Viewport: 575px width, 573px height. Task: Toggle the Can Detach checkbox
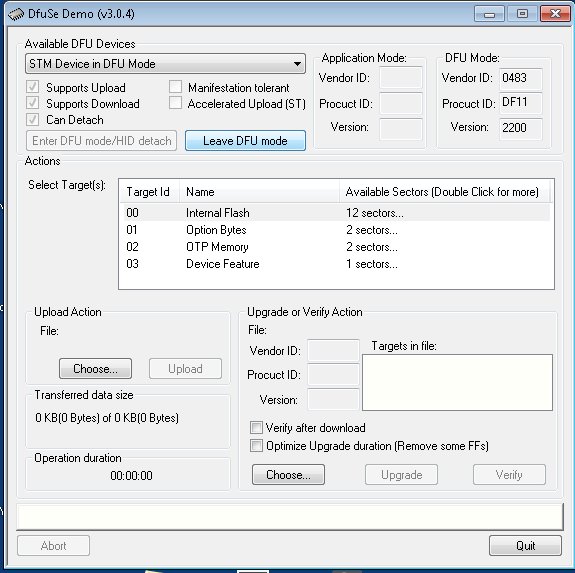coord(32,119)
